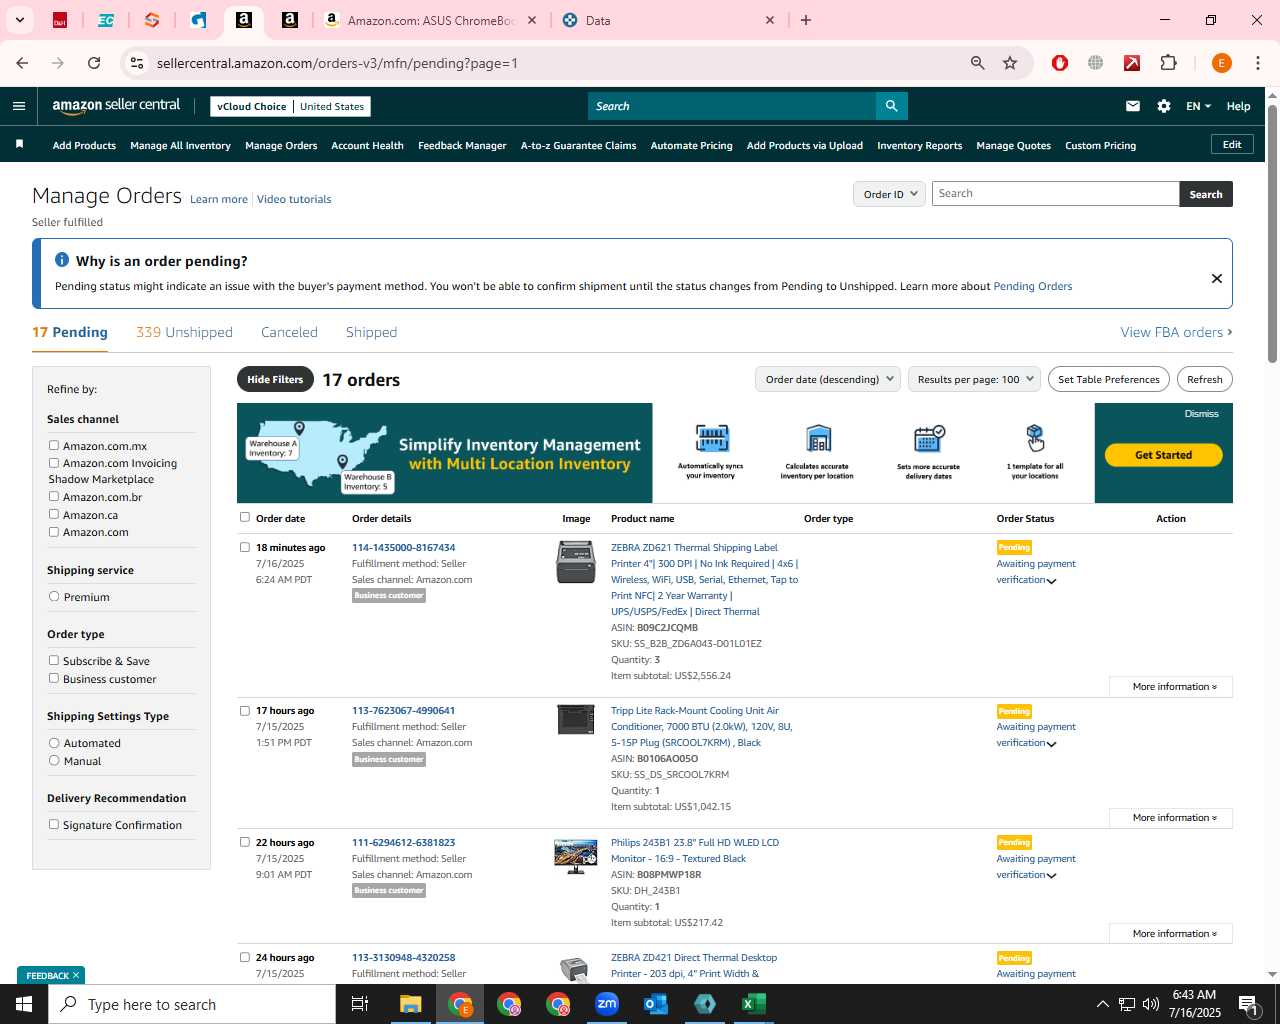Check the Amazon.com Invoicing Shadow Marketplace filter
This screenshot has width=1280, height=1024.
click(x=54, y=463)
